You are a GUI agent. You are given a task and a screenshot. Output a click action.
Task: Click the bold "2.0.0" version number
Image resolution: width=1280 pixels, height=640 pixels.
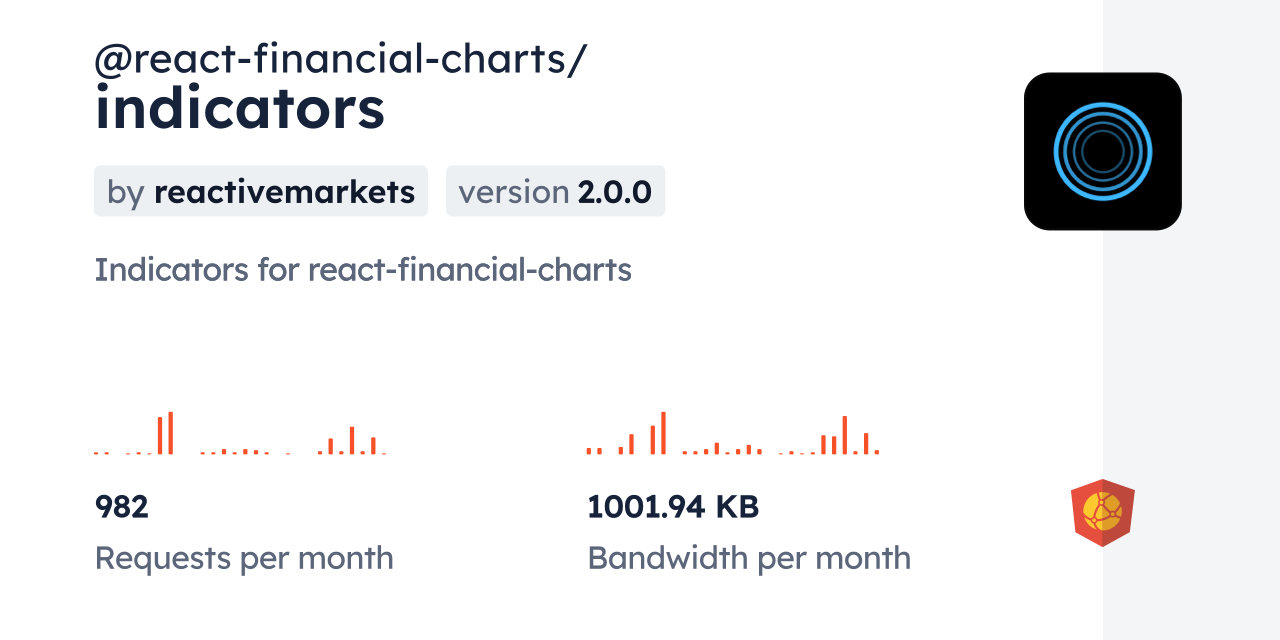pyautogui.click(x=614, y=191)
